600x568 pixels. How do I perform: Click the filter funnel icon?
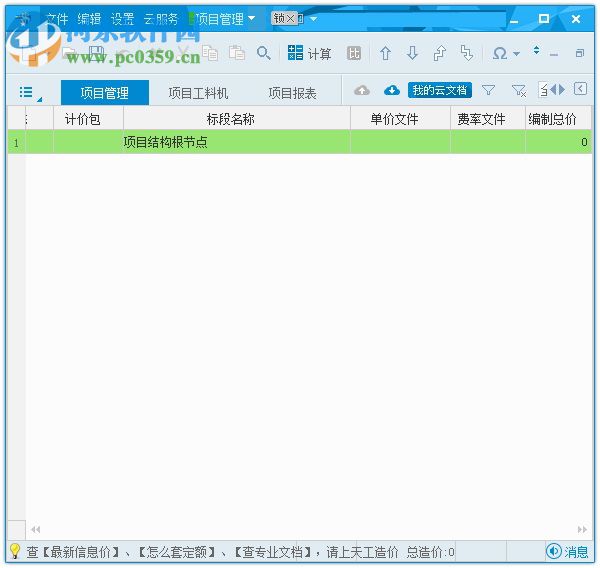pyautogui.click(x=489, y=90)
